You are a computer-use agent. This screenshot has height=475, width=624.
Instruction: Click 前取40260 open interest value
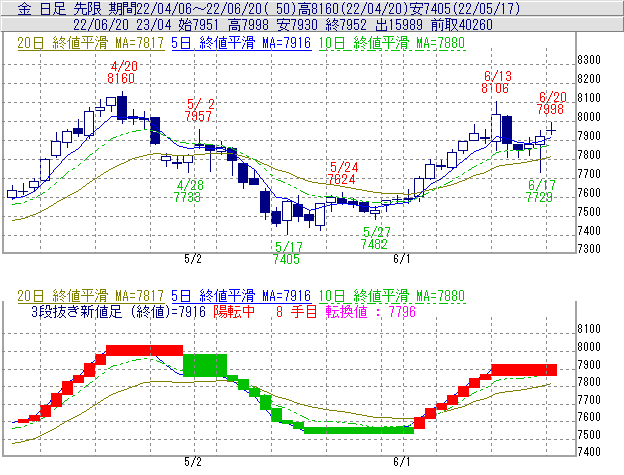coord(462,25)
